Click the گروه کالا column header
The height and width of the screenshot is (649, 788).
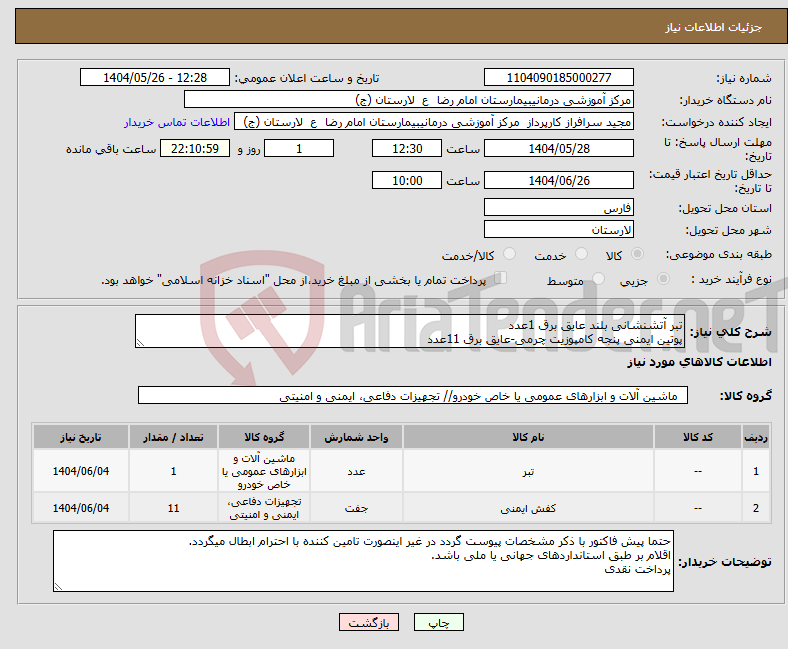click(x=264, y=437)
